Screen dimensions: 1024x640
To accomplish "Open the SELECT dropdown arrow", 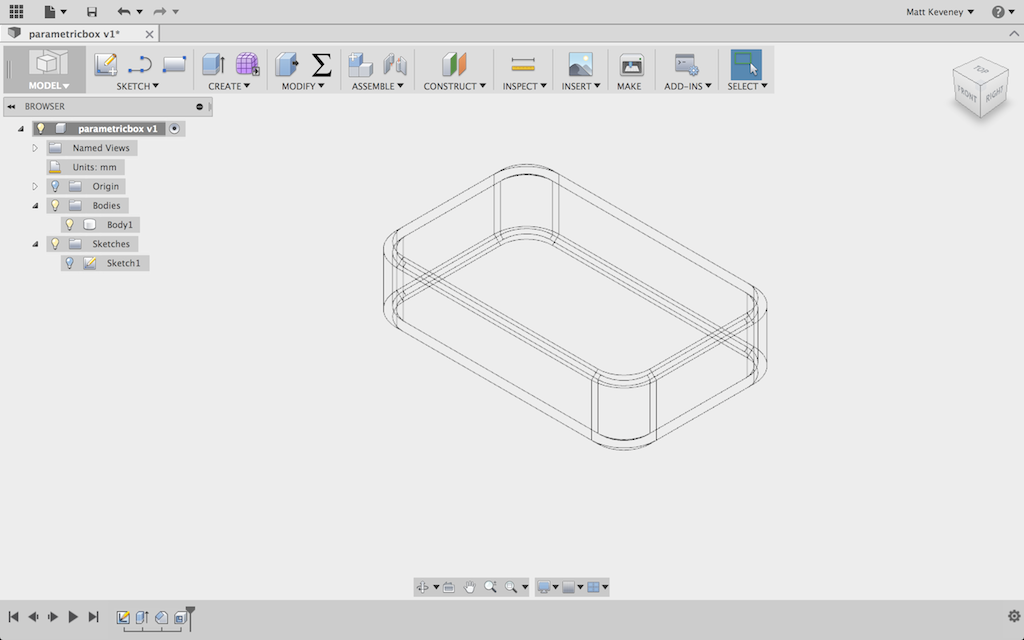I will click(x=764, y=86).
